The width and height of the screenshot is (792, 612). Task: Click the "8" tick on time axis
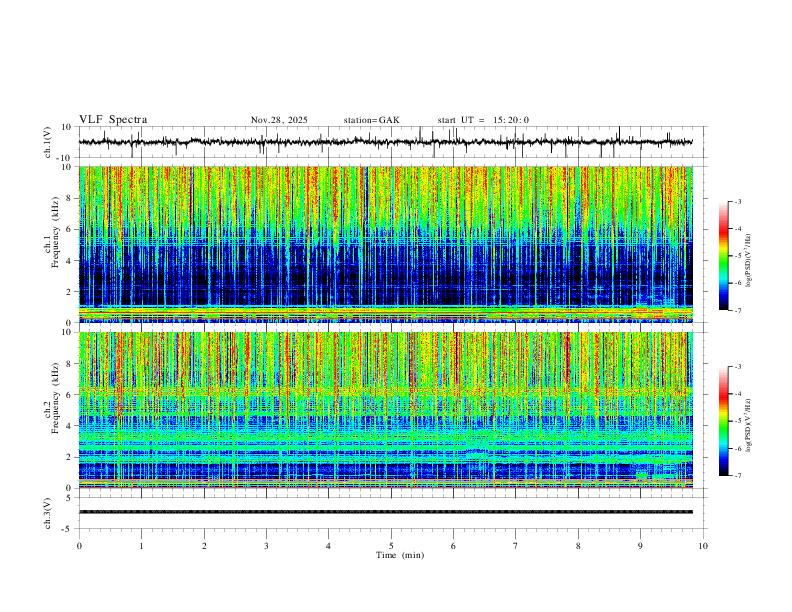click(x=578, y=546)
